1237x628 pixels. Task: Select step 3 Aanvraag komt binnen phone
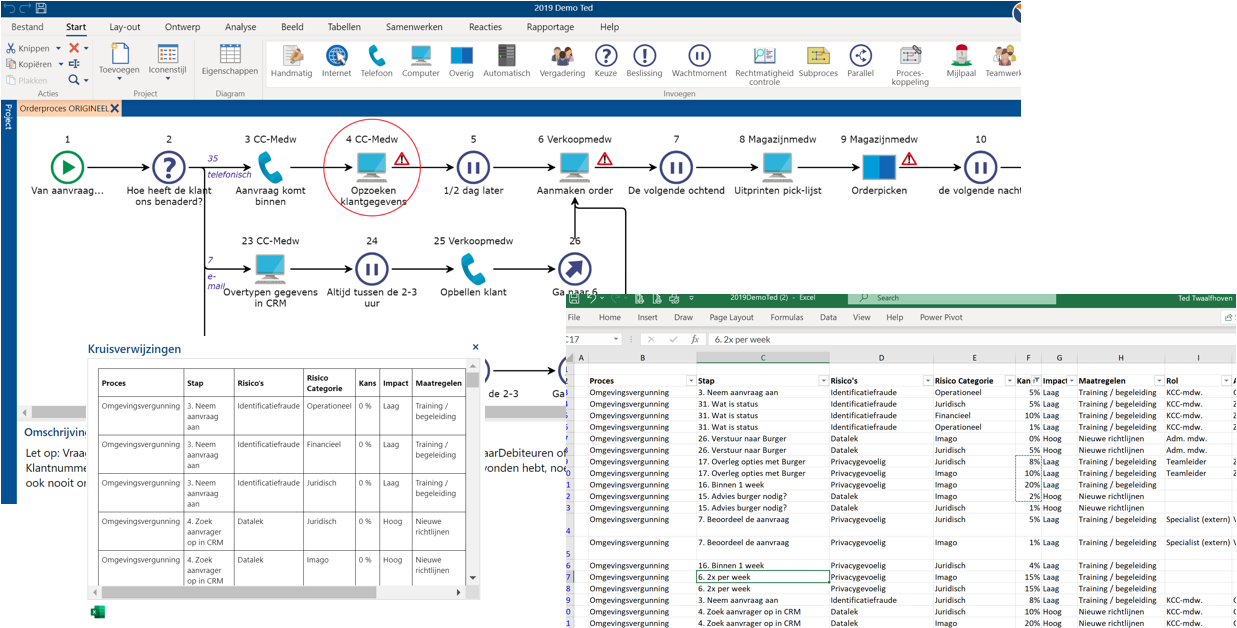coord(268,167)
